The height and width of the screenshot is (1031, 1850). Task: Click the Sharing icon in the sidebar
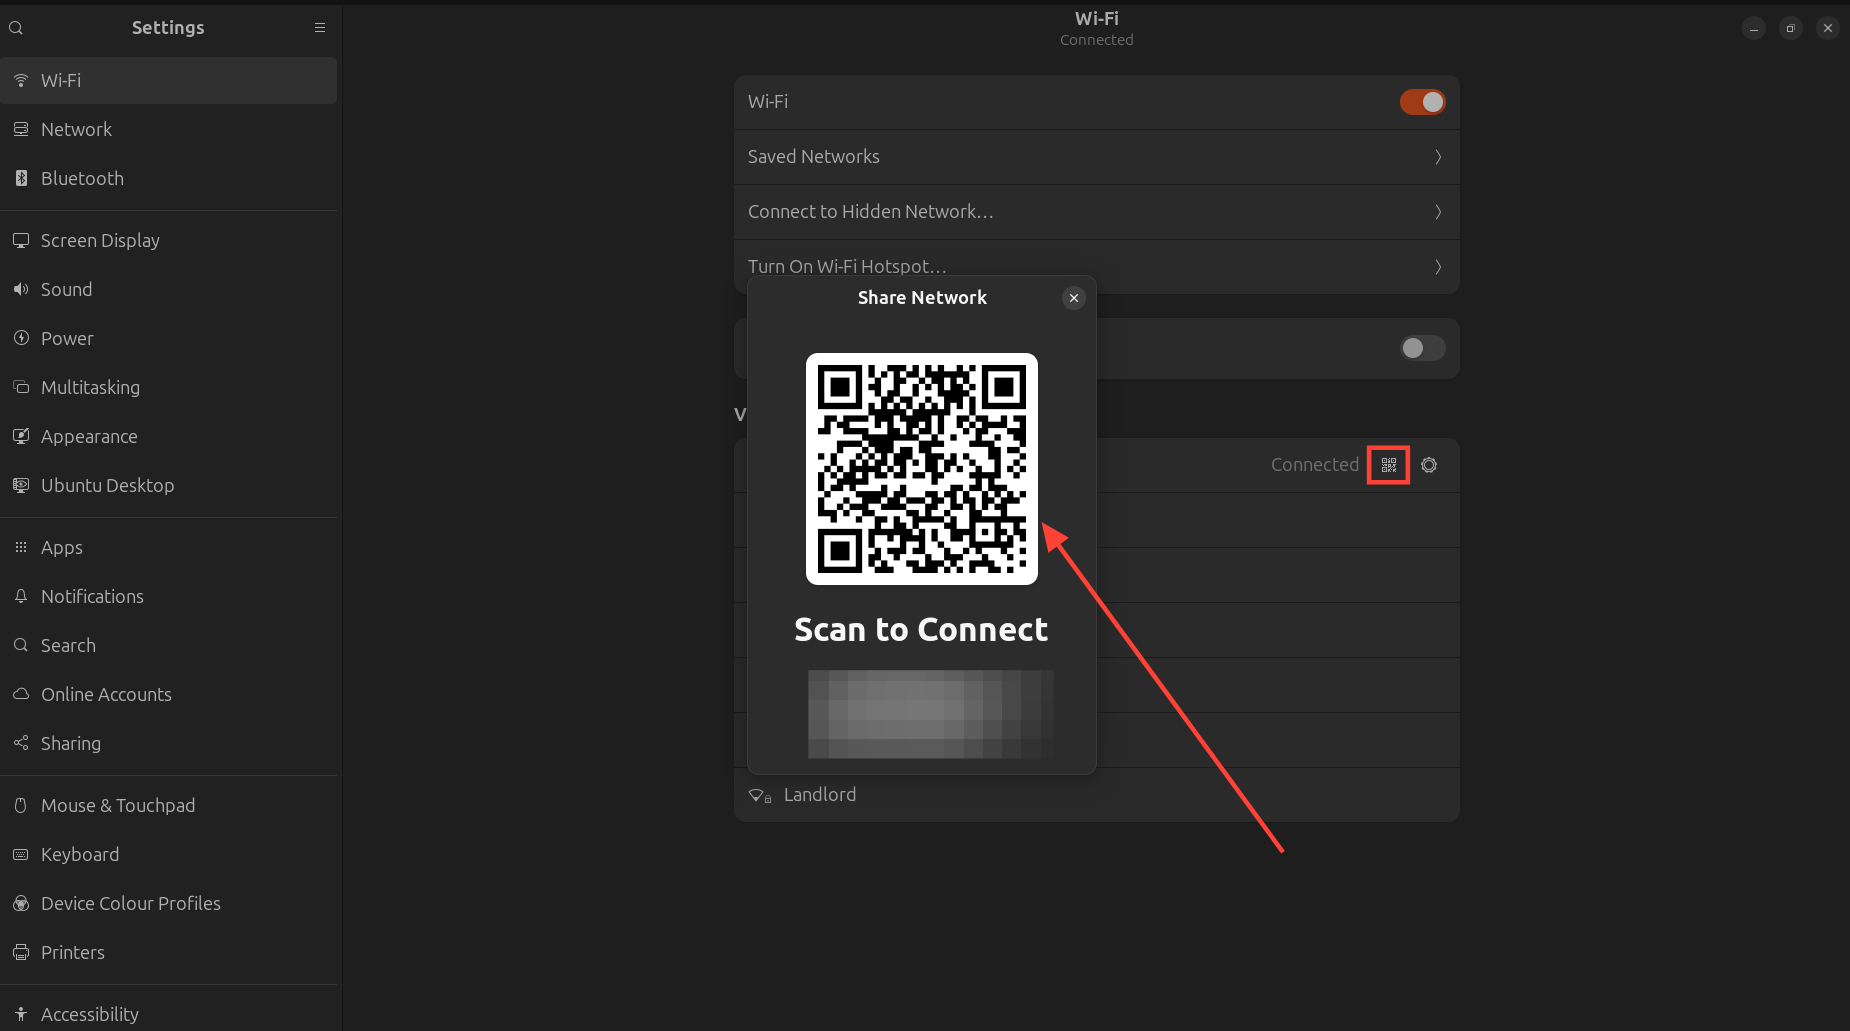(21, 743)
